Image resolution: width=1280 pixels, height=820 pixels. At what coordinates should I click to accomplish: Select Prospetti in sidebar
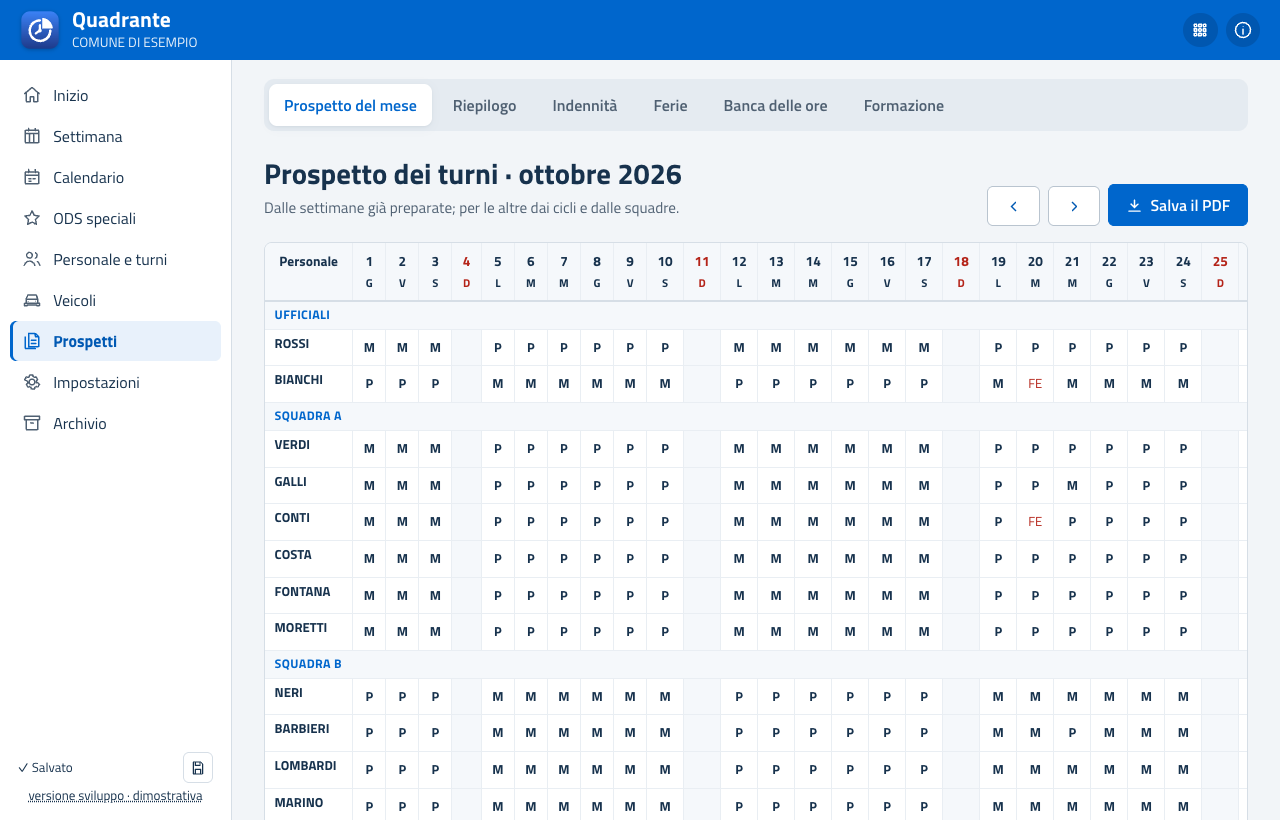coord(115,341)
